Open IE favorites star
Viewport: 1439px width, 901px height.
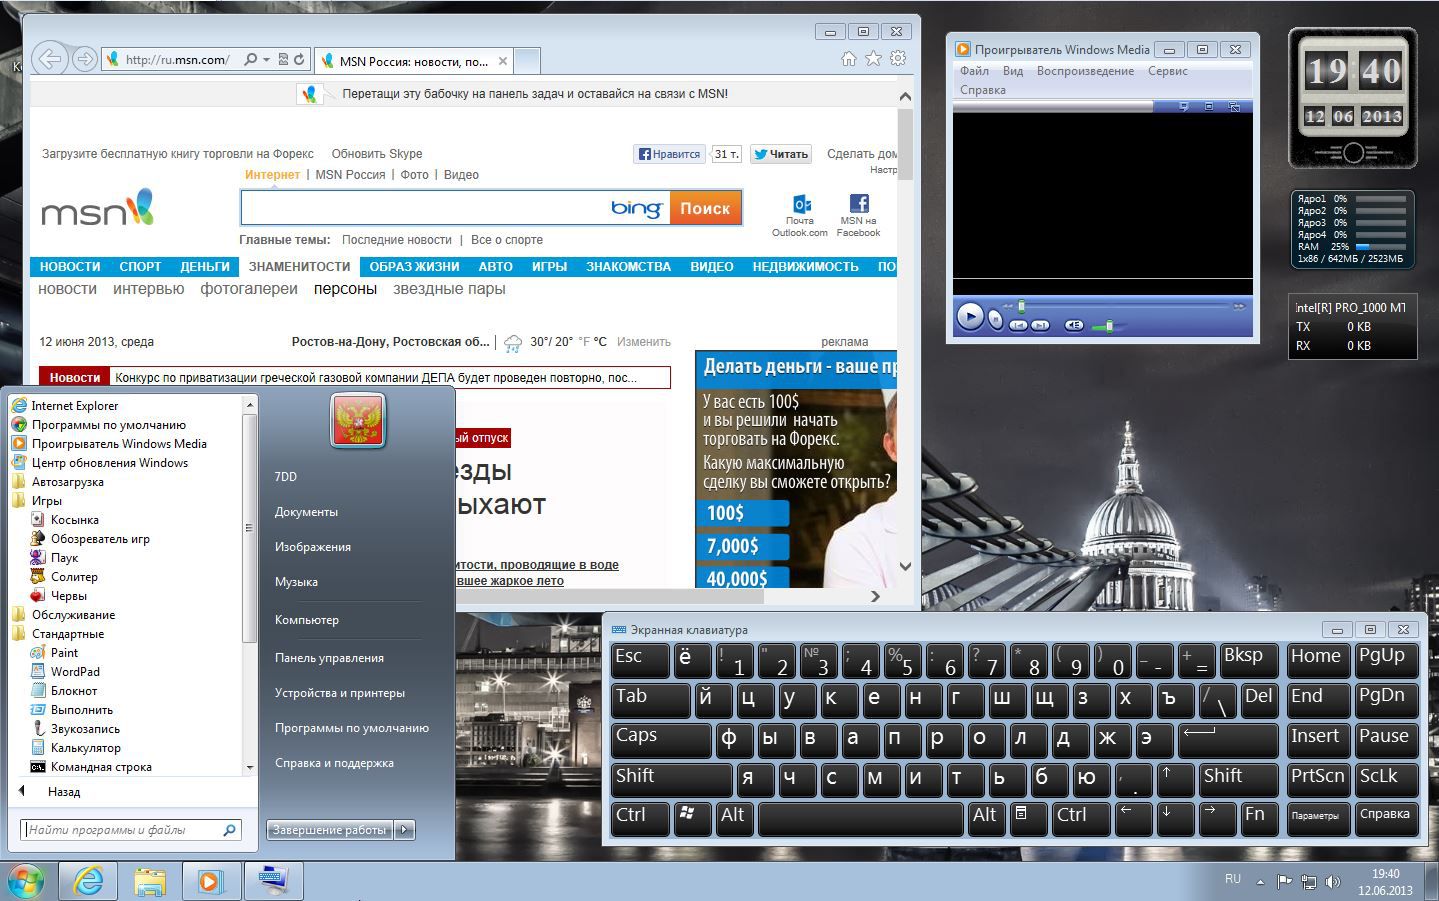click(x=873, y=59)
